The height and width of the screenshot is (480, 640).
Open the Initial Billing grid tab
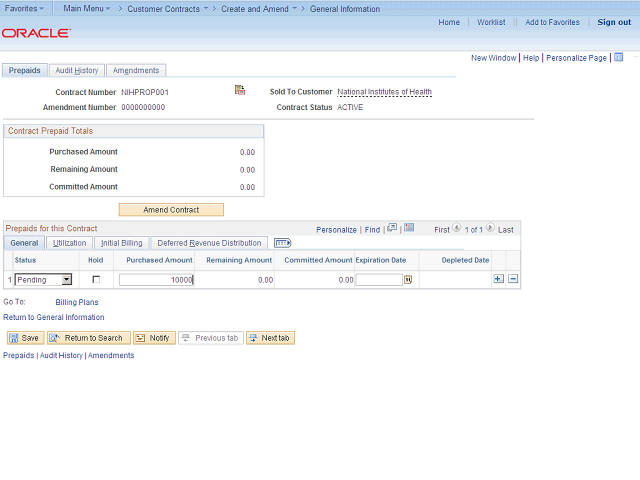[x=122, y=243]
